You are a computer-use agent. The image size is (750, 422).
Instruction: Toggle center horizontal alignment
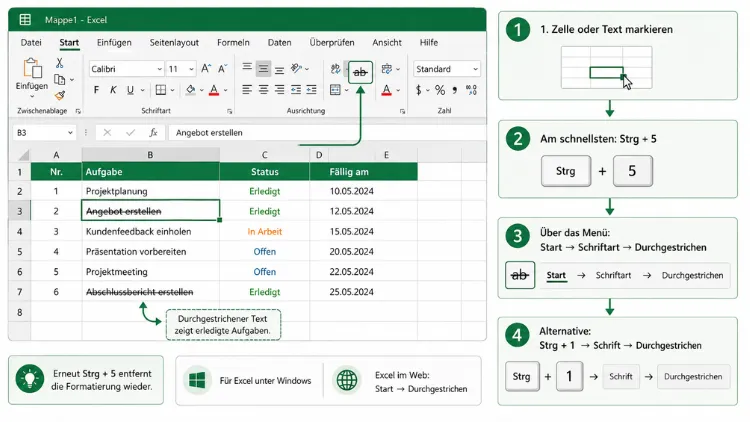click(263, 89)
